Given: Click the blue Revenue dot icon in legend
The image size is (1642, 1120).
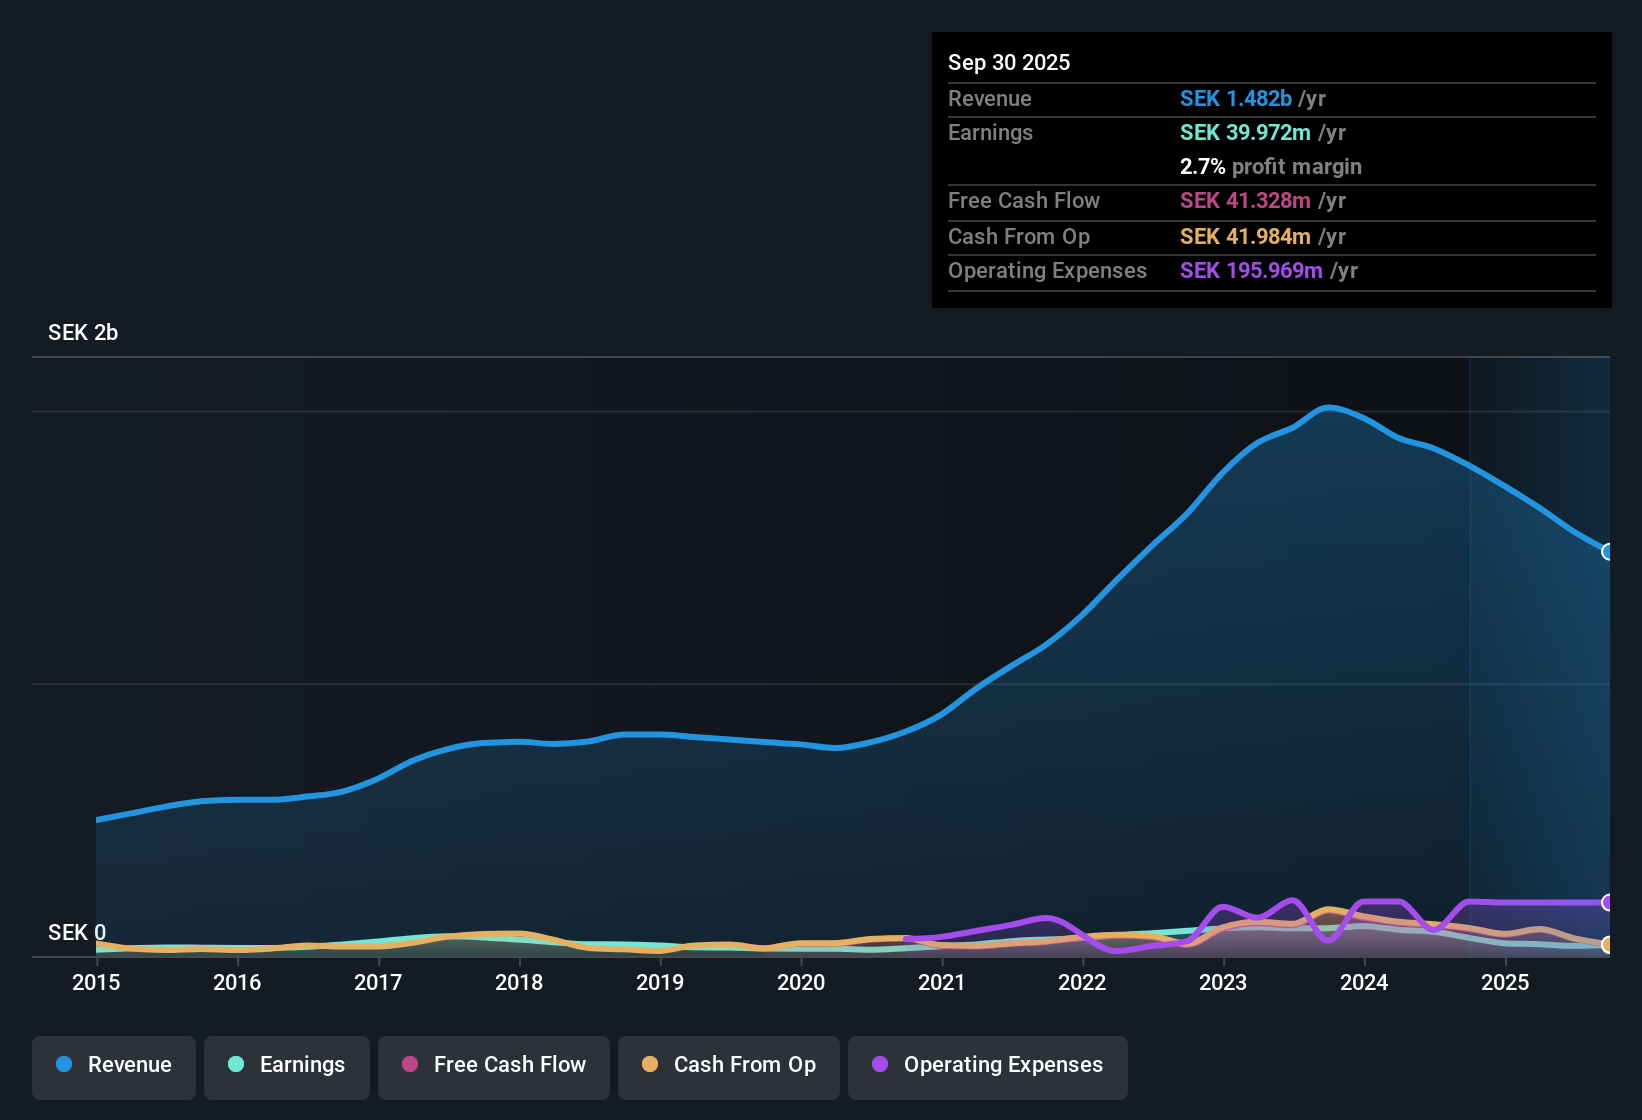Looking at the screenshot, I should (x=63, y=1065).
